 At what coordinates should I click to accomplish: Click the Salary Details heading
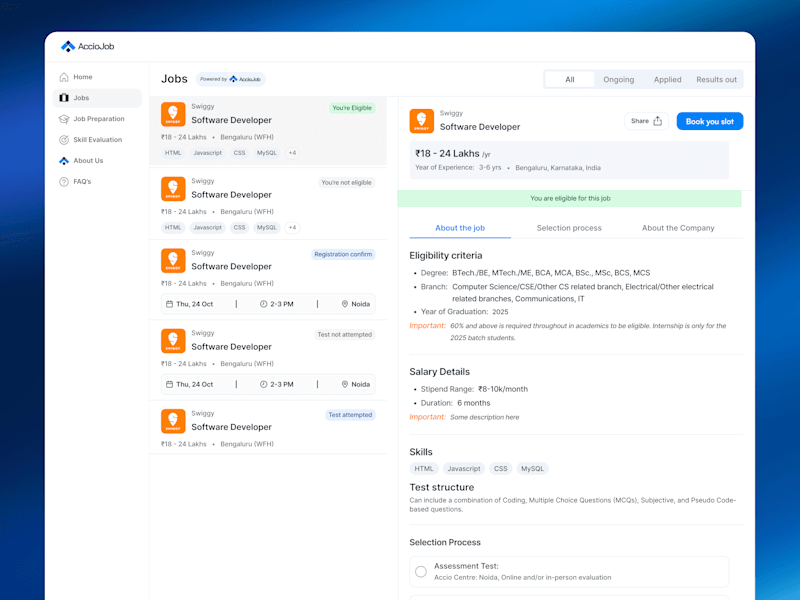(439, 372)
